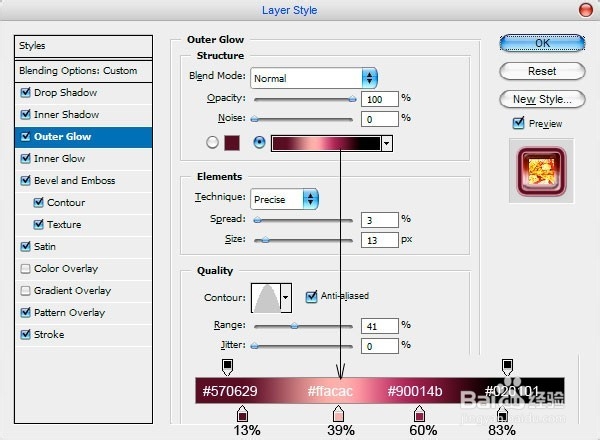The image size is (600, 440).
Task: Toggle Bevel and Emboss checkbox
Action: click(x=25, y=180)
